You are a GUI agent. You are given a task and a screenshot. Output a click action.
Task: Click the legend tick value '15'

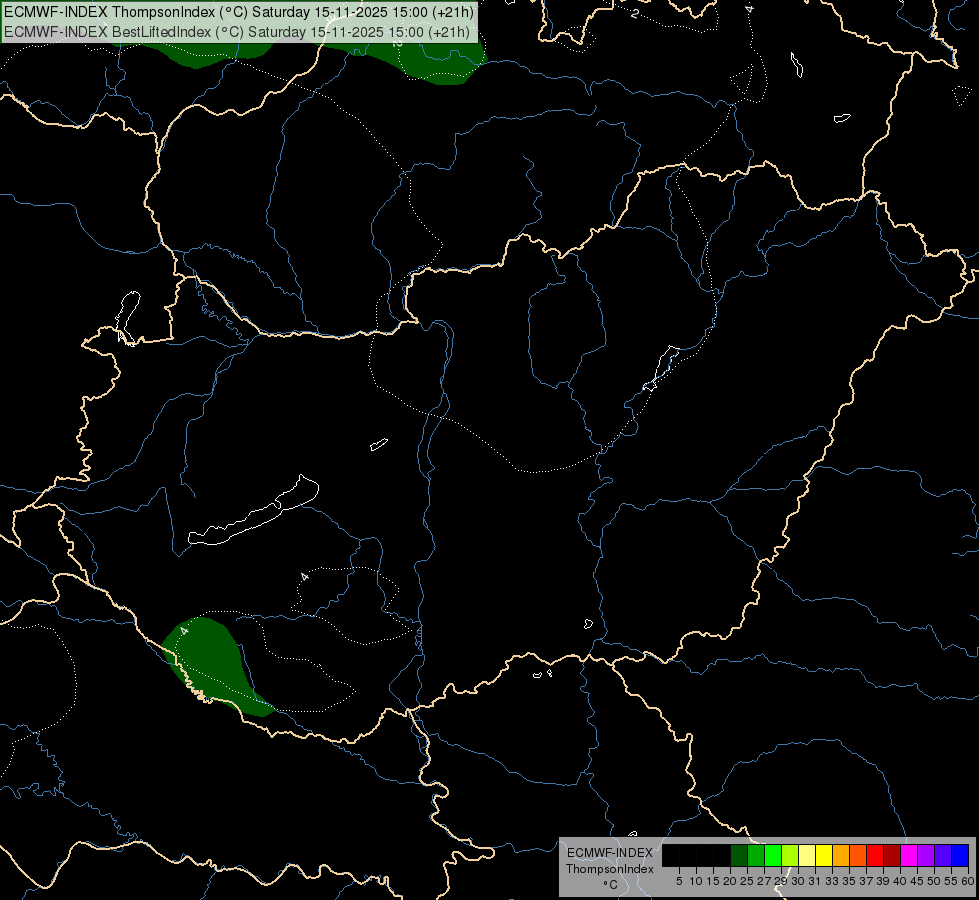(x=713, y=881)
